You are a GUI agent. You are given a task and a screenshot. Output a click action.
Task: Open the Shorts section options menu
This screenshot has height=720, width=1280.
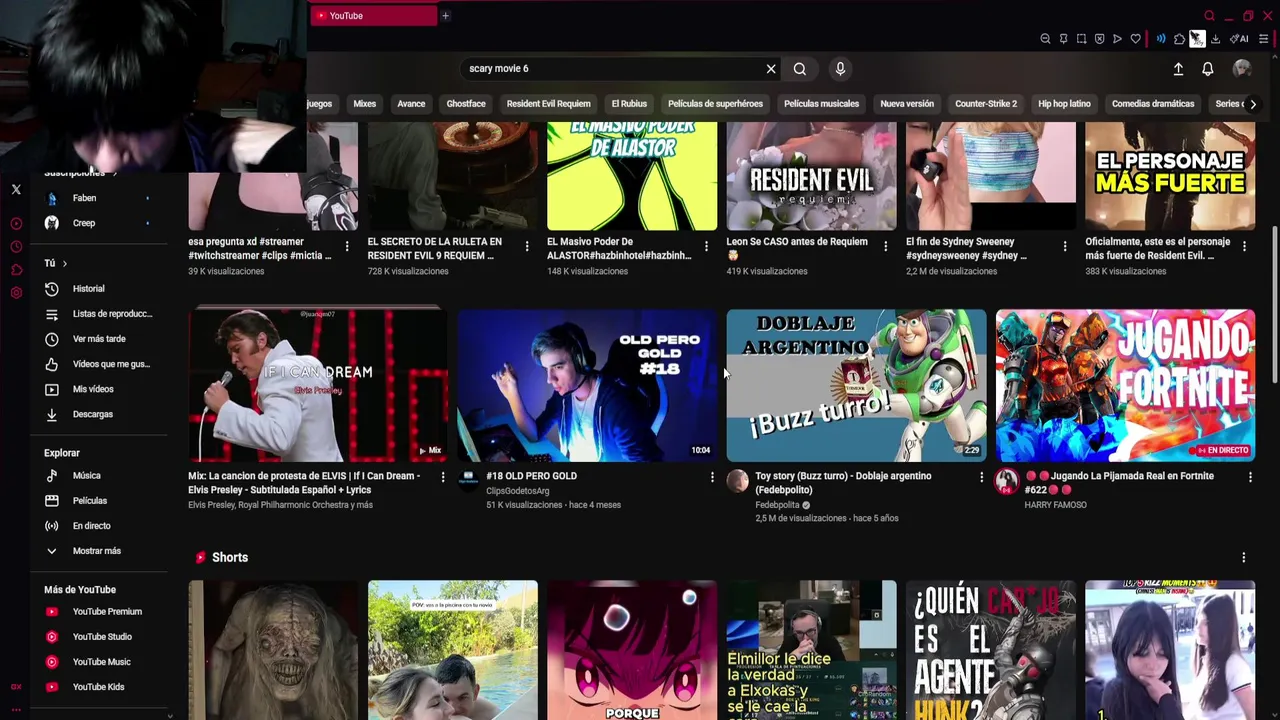point(1243,557)
